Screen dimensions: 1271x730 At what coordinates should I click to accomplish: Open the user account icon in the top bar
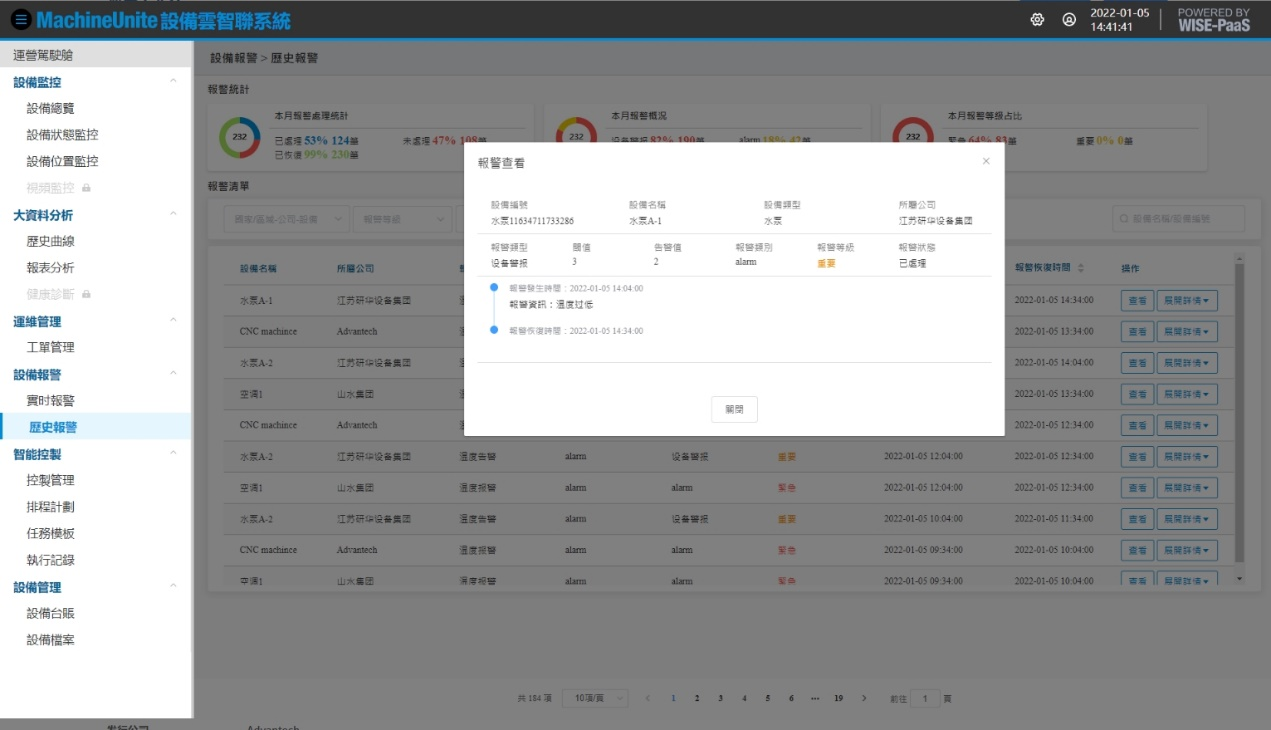[x=1069, y=20]
